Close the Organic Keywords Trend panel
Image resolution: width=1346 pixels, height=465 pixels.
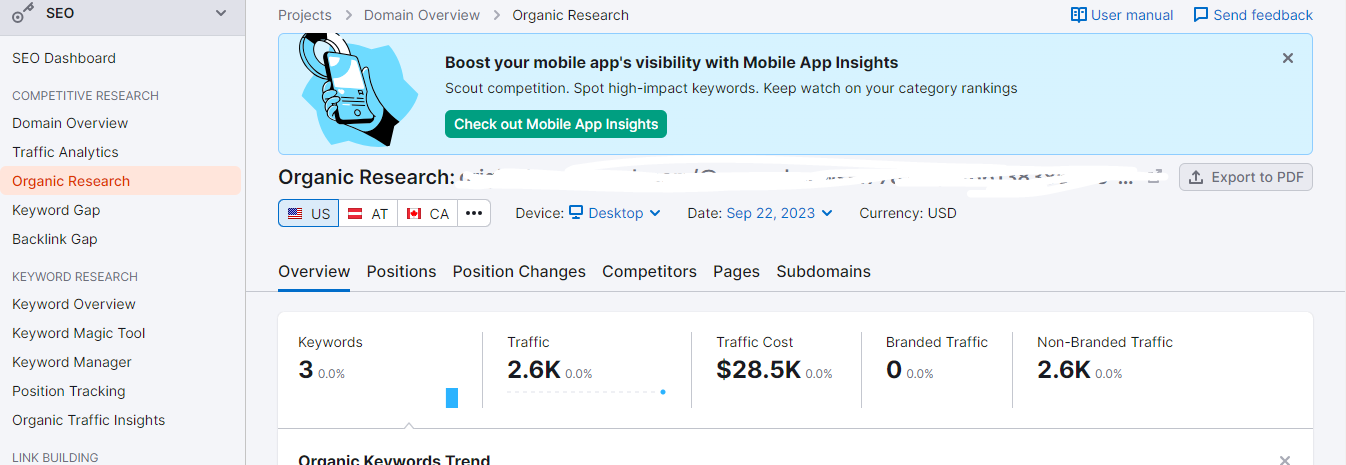(x=1285, y=460)
